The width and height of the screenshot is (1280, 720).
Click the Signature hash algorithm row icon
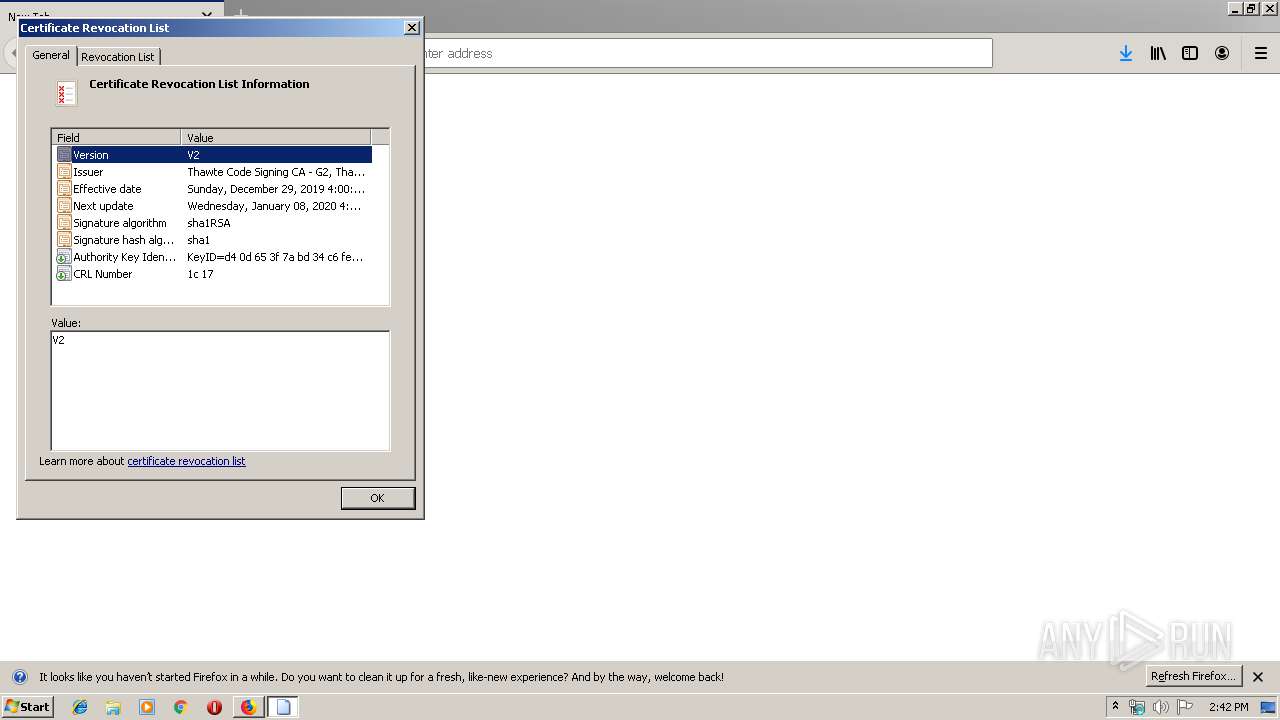click(64, 240)
